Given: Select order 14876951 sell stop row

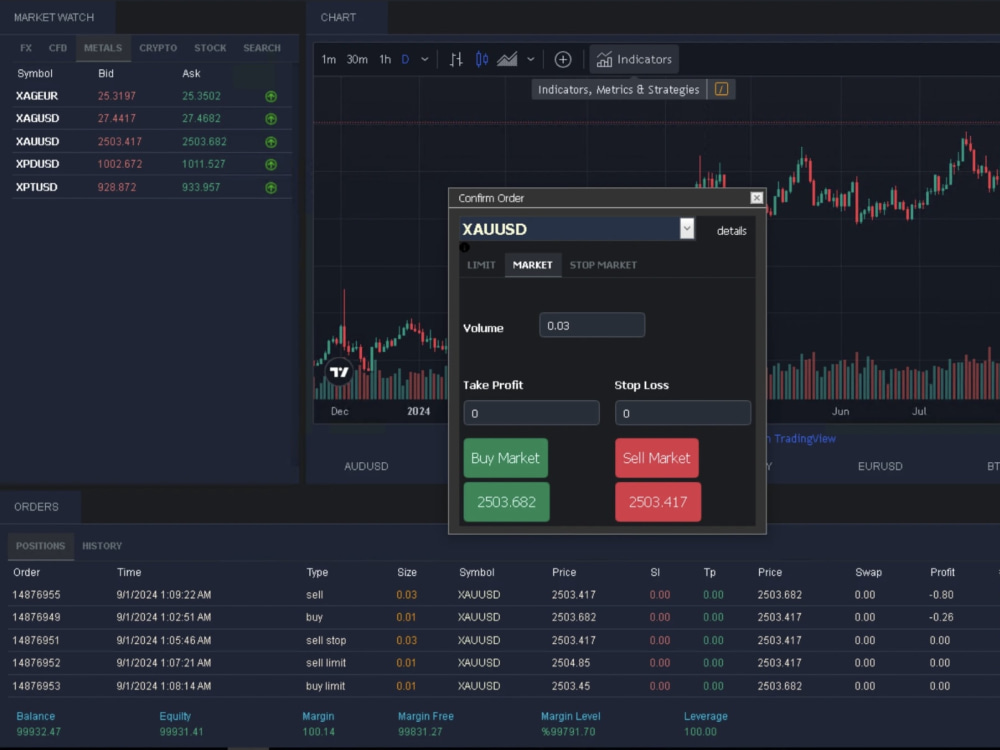Looking at the screenshot, I should coord(500,640).
